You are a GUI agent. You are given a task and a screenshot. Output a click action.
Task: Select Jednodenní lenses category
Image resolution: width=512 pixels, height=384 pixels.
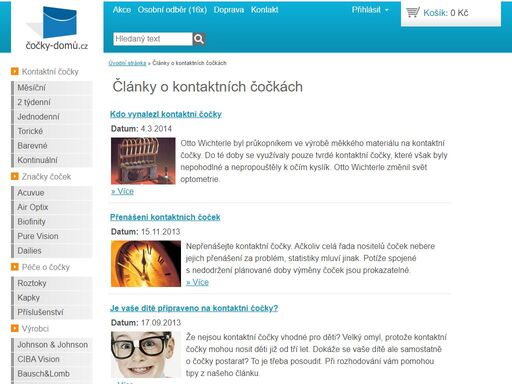pyautogui.click(x=52, y=117)
